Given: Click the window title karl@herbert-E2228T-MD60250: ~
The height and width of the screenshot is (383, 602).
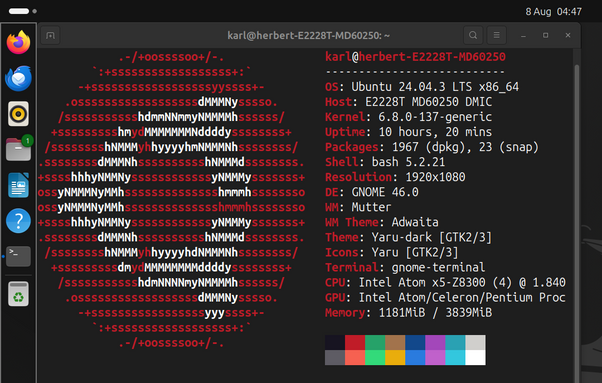Looking at the screenshot, I should coord(308,35).
